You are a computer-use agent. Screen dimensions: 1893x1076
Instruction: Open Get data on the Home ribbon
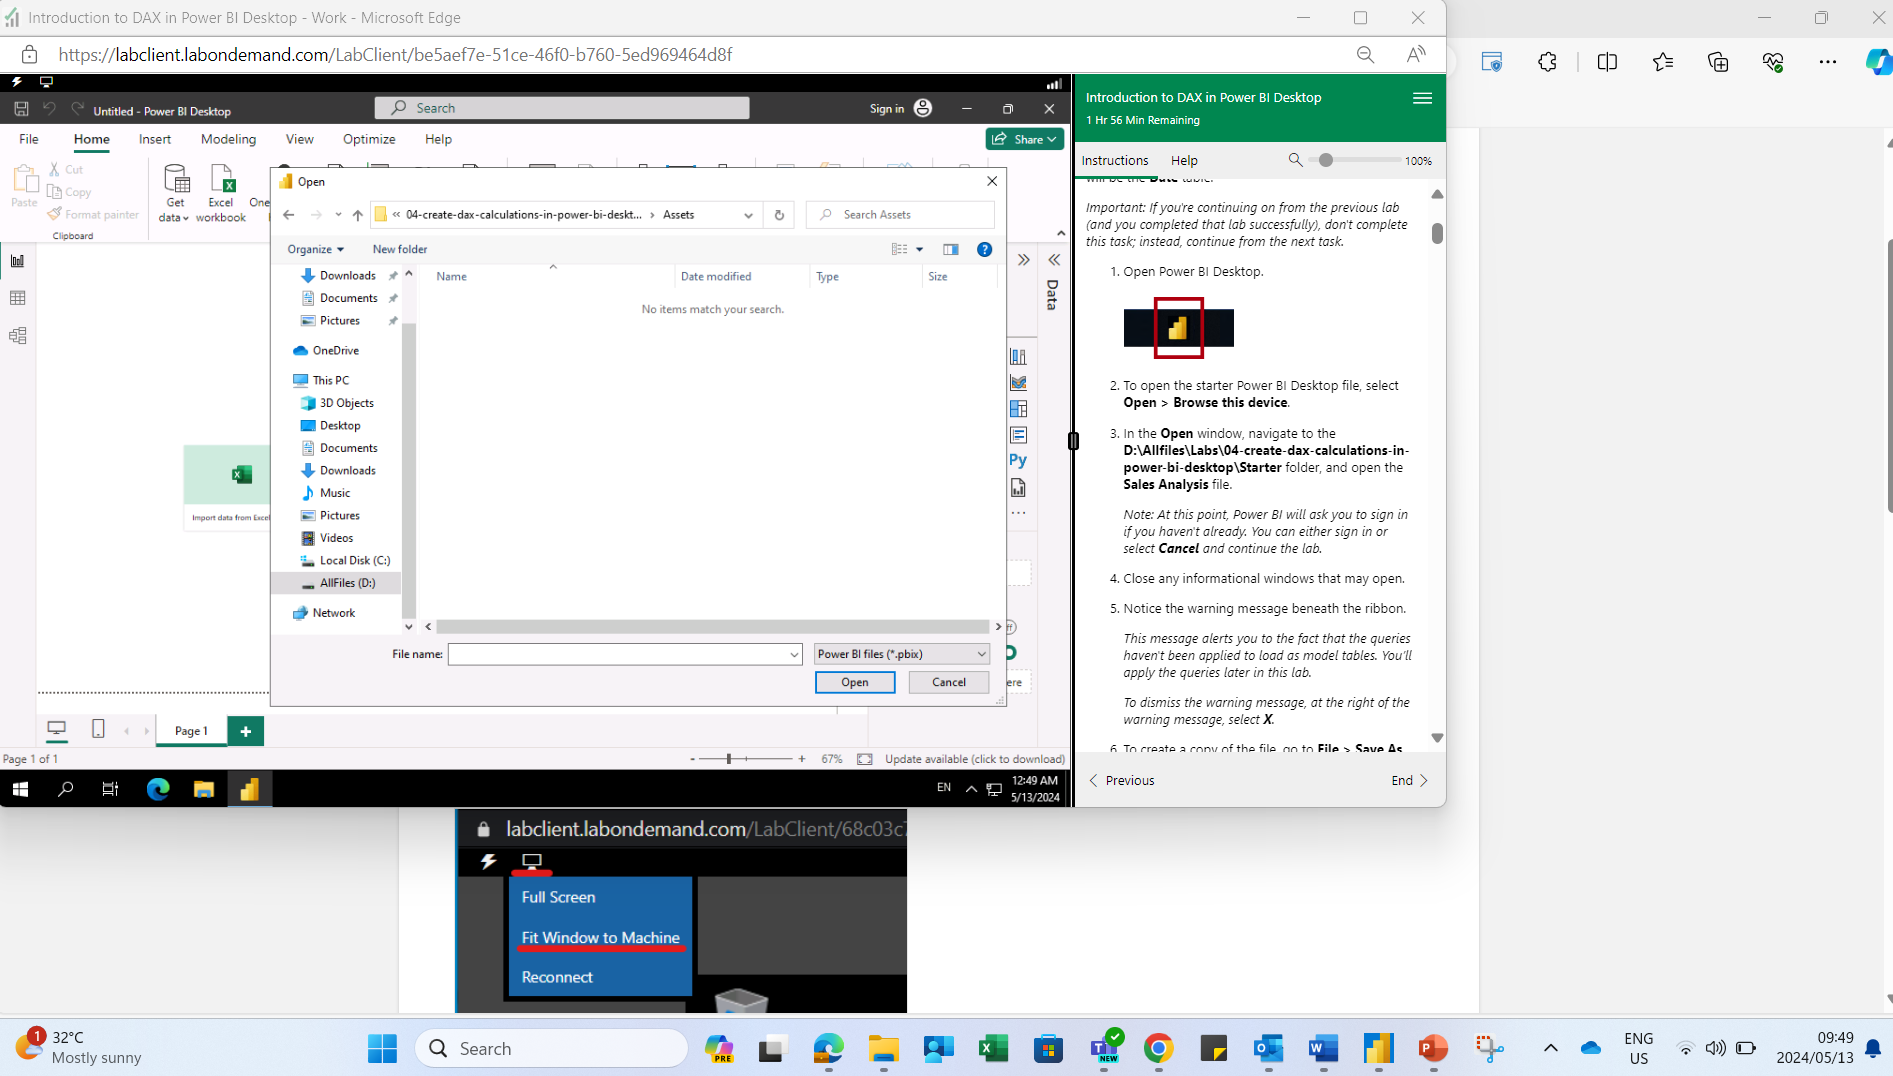(175, 192)
